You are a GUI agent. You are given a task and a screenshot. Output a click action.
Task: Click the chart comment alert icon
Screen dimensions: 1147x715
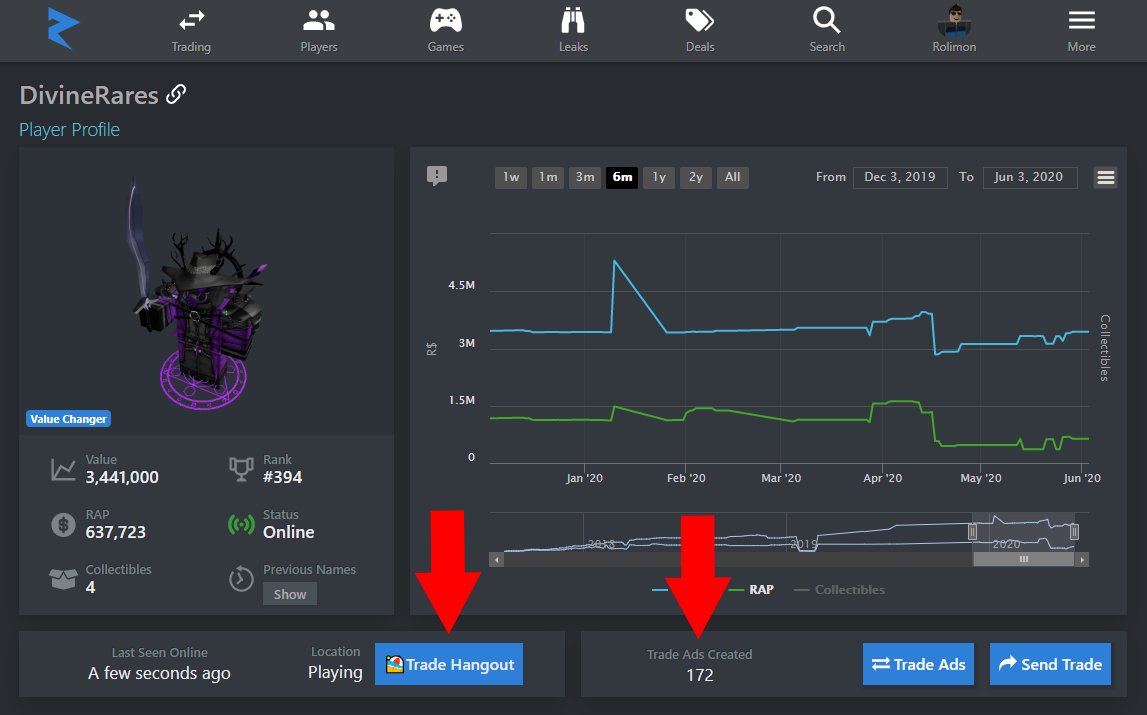(437, 176)
